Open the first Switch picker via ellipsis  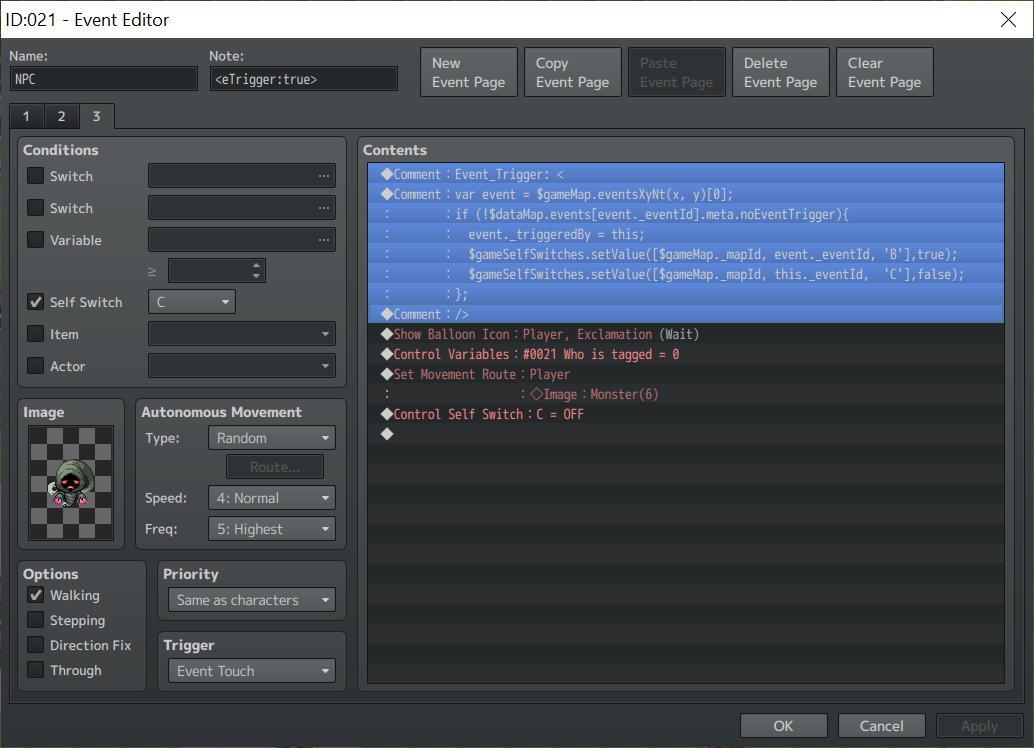(323, 175)
